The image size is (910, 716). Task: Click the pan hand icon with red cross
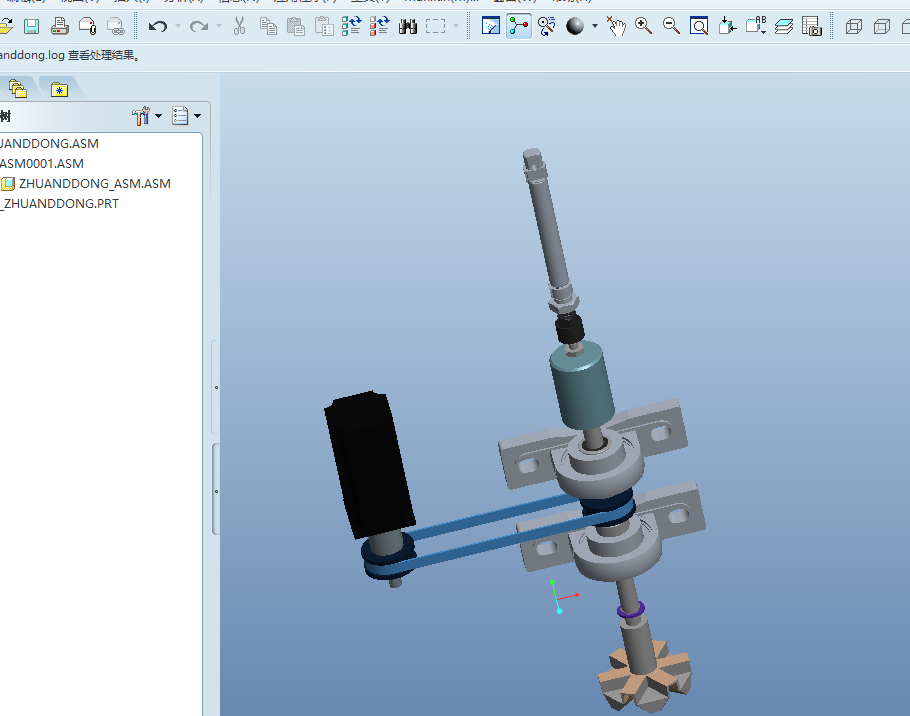click(x=616, y=26)
